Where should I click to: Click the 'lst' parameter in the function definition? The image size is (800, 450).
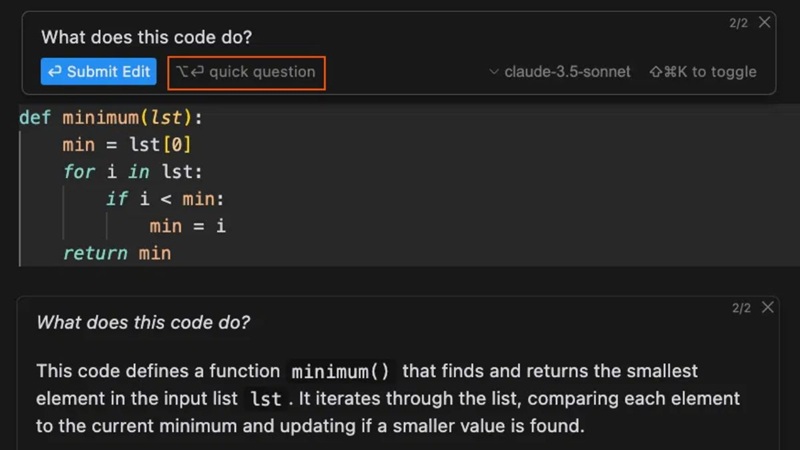click(x=167, y=118)
